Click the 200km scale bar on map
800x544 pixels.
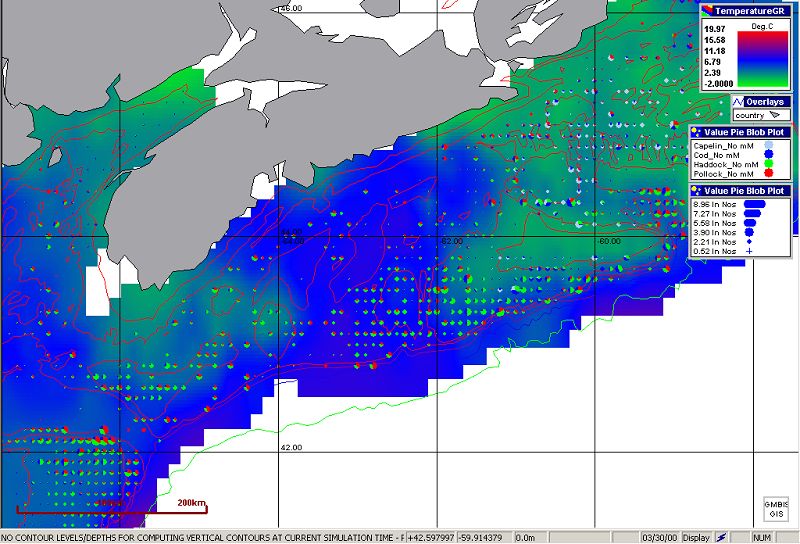pos(112,510)
